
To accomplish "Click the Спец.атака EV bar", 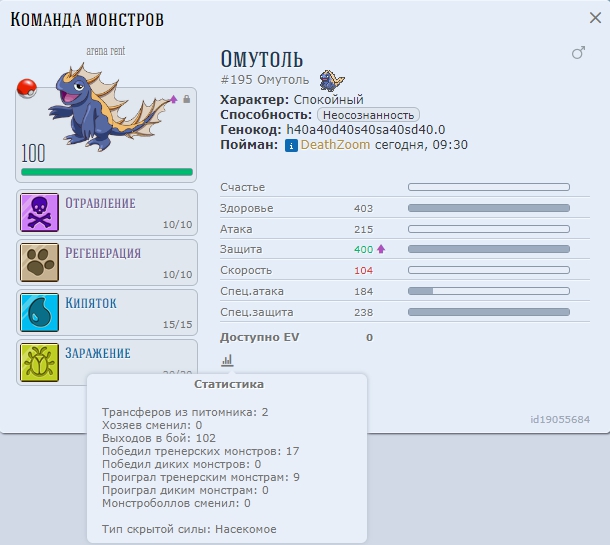I will pyautogui.click(x=489, y=291).
